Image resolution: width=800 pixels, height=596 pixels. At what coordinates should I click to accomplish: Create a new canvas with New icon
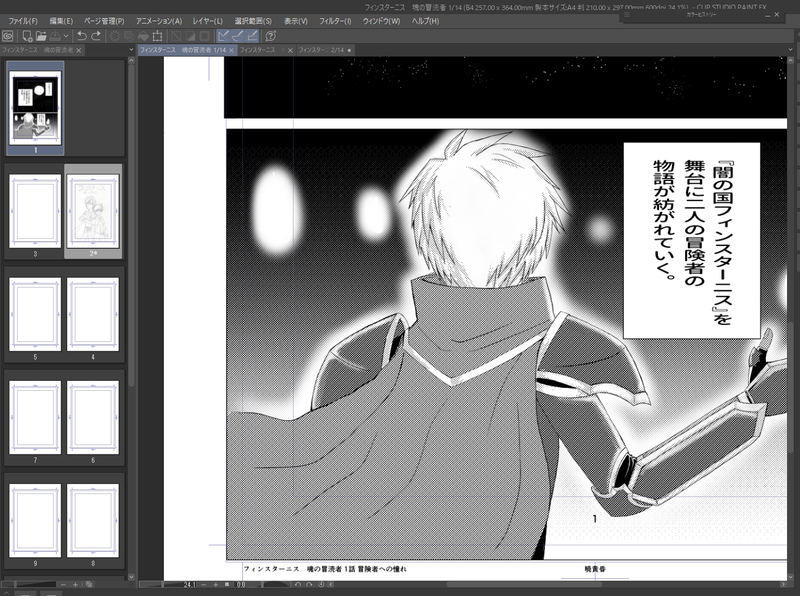click(x=27, y=36)
